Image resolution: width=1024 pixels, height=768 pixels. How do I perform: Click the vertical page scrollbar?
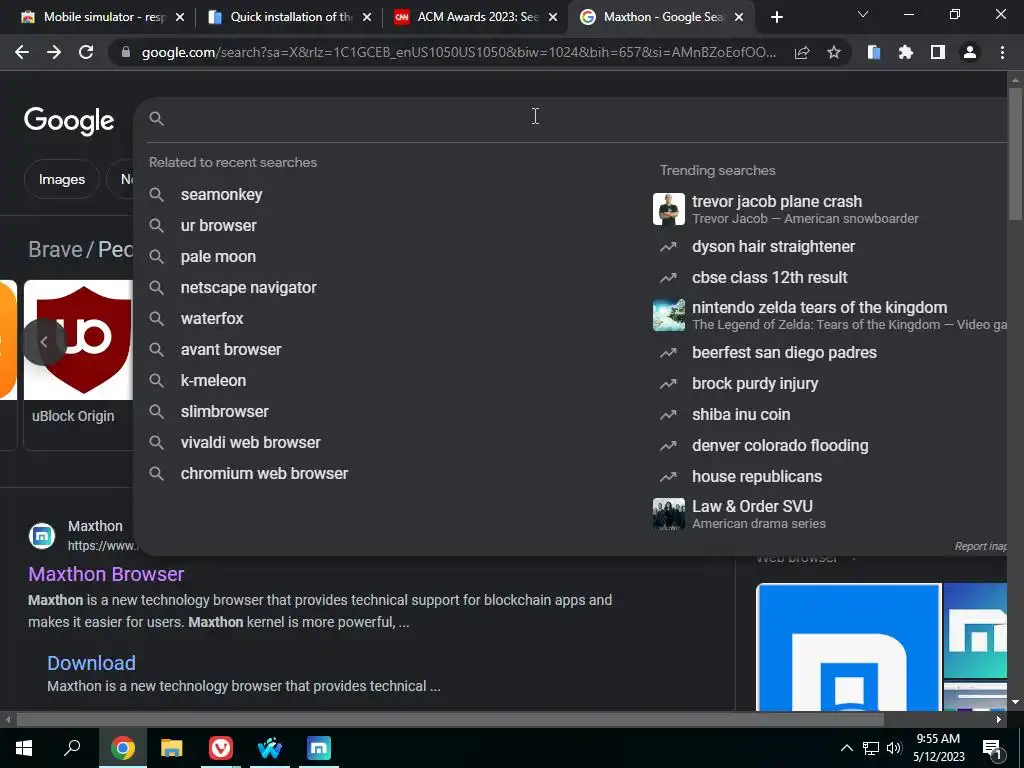pyautogui.click(x=1014, y=153)
